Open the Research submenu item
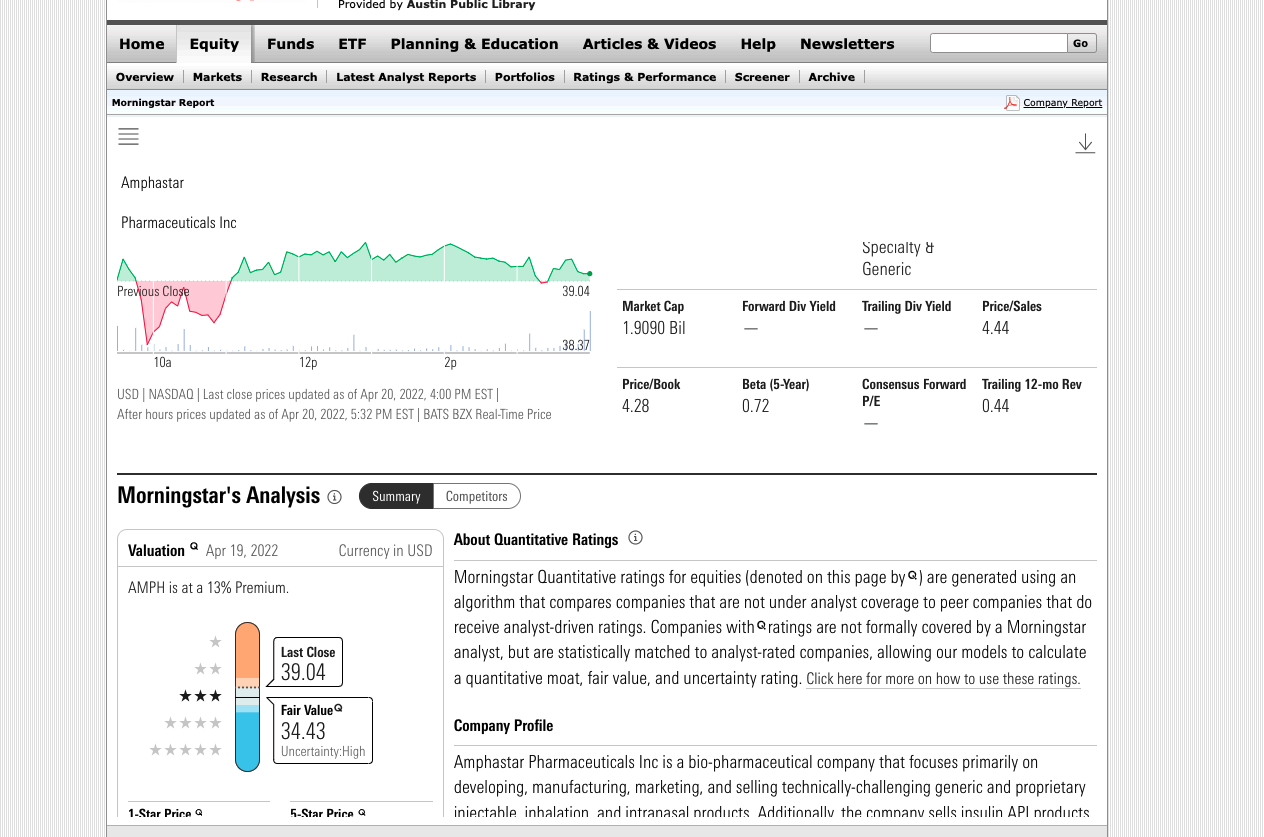Image resolution: width=1264 pixels, height=837 pixels. (x=289, y=77)
